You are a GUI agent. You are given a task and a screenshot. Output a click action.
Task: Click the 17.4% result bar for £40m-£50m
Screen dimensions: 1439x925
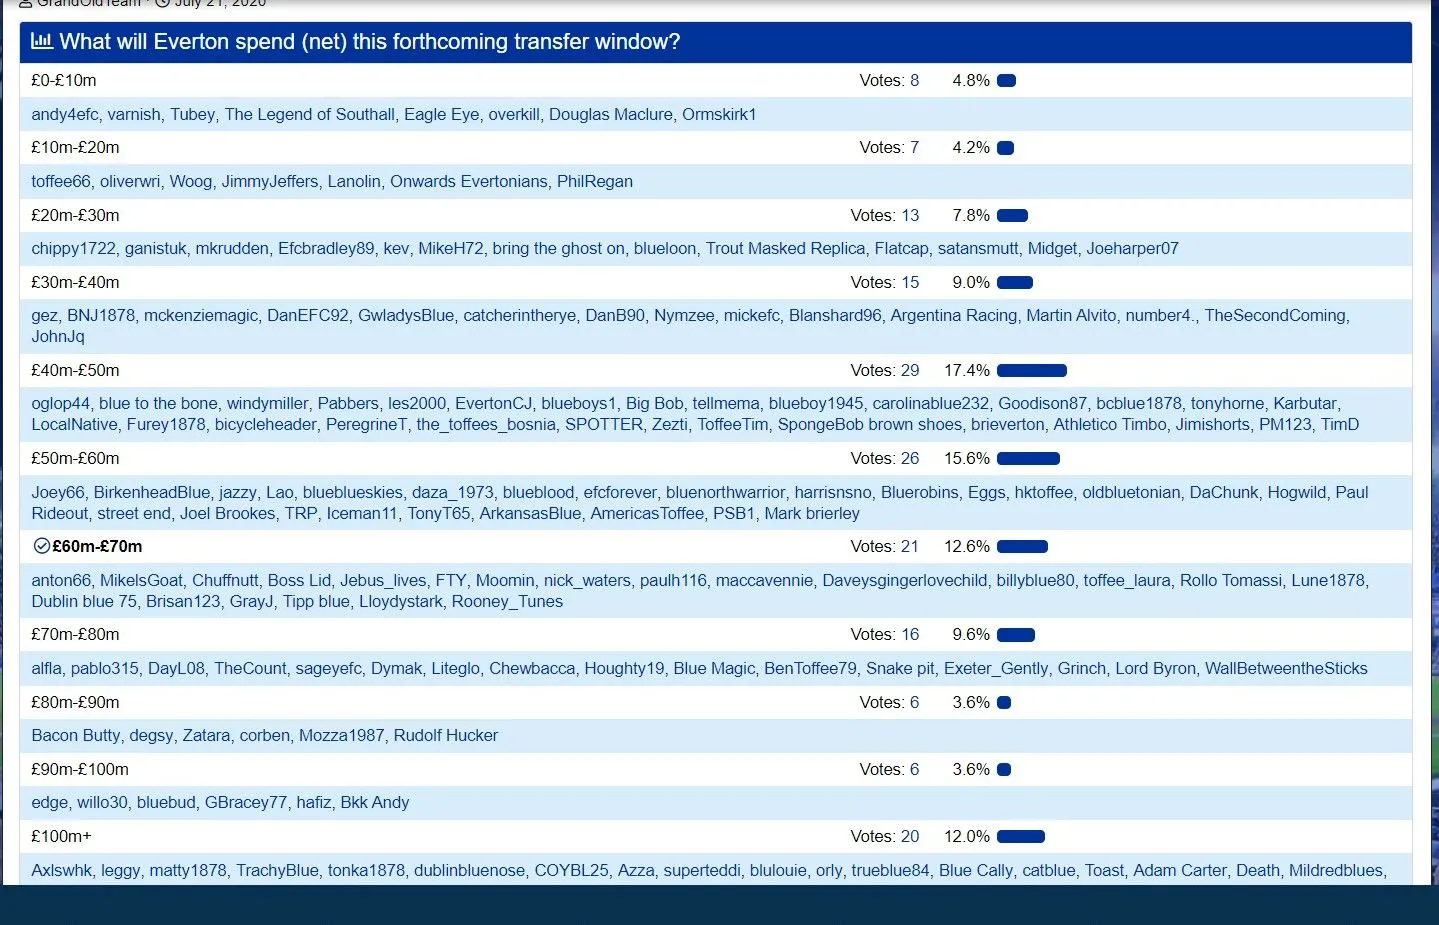point(1031,370)
